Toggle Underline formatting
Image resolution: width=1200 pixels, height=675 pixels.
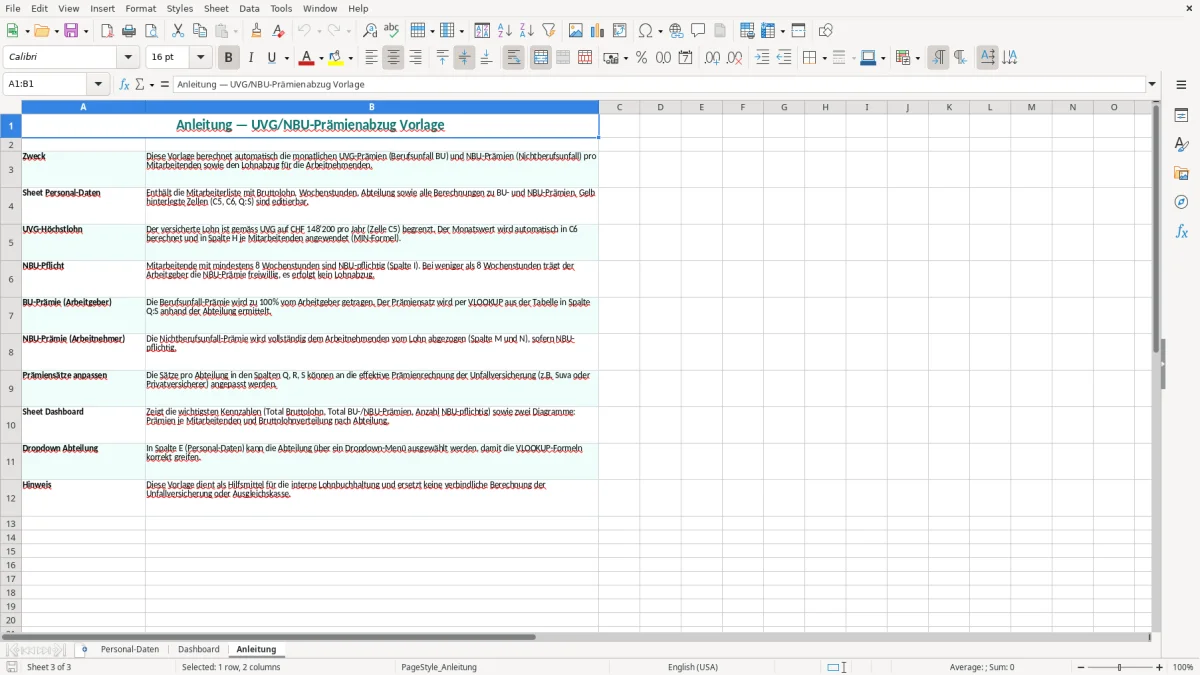pyautogui.click(x=272, y=58)
